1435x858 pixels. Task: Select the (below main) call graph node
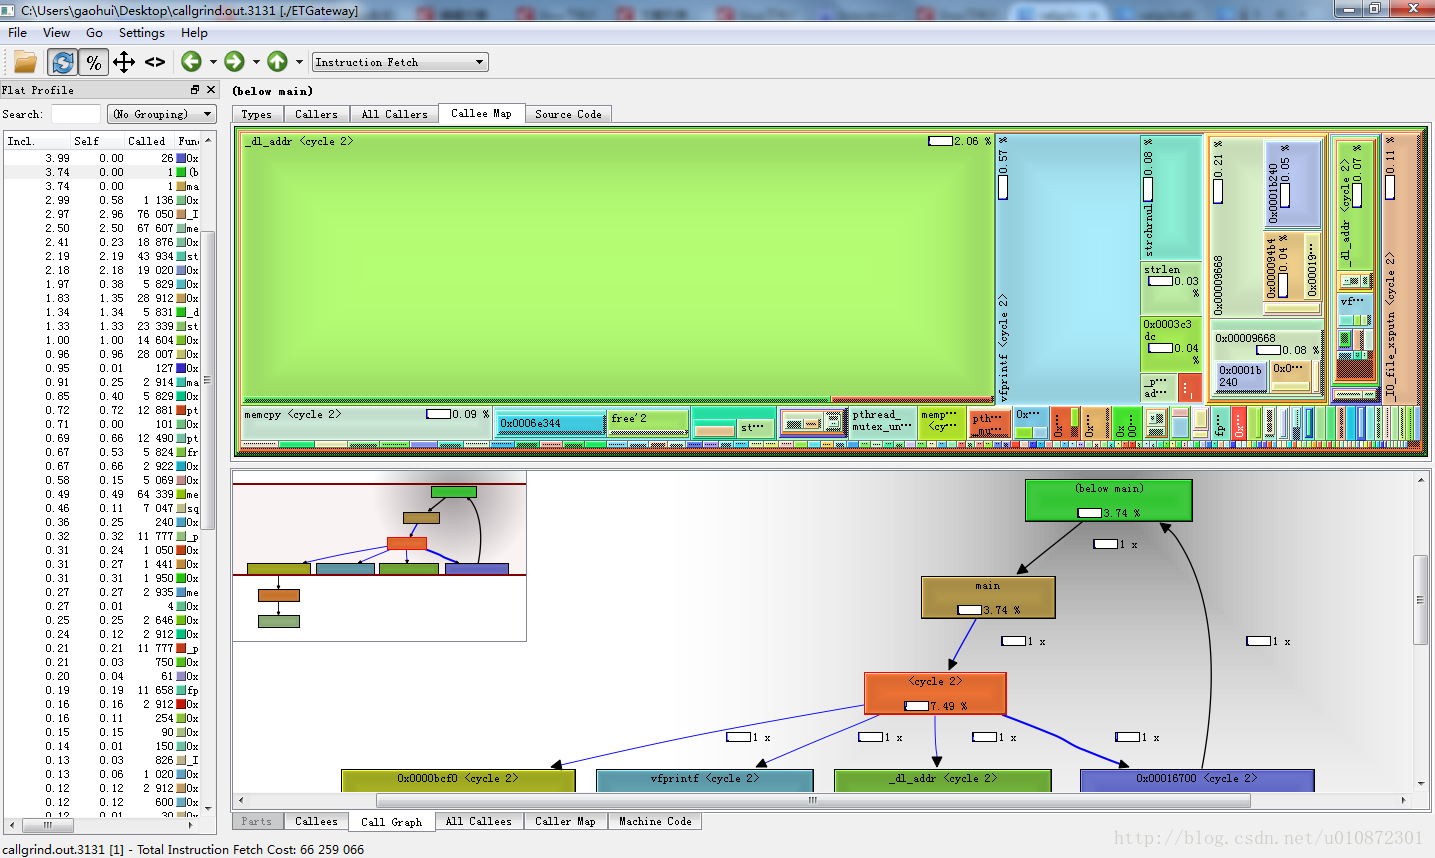[x=1109, y=500]
